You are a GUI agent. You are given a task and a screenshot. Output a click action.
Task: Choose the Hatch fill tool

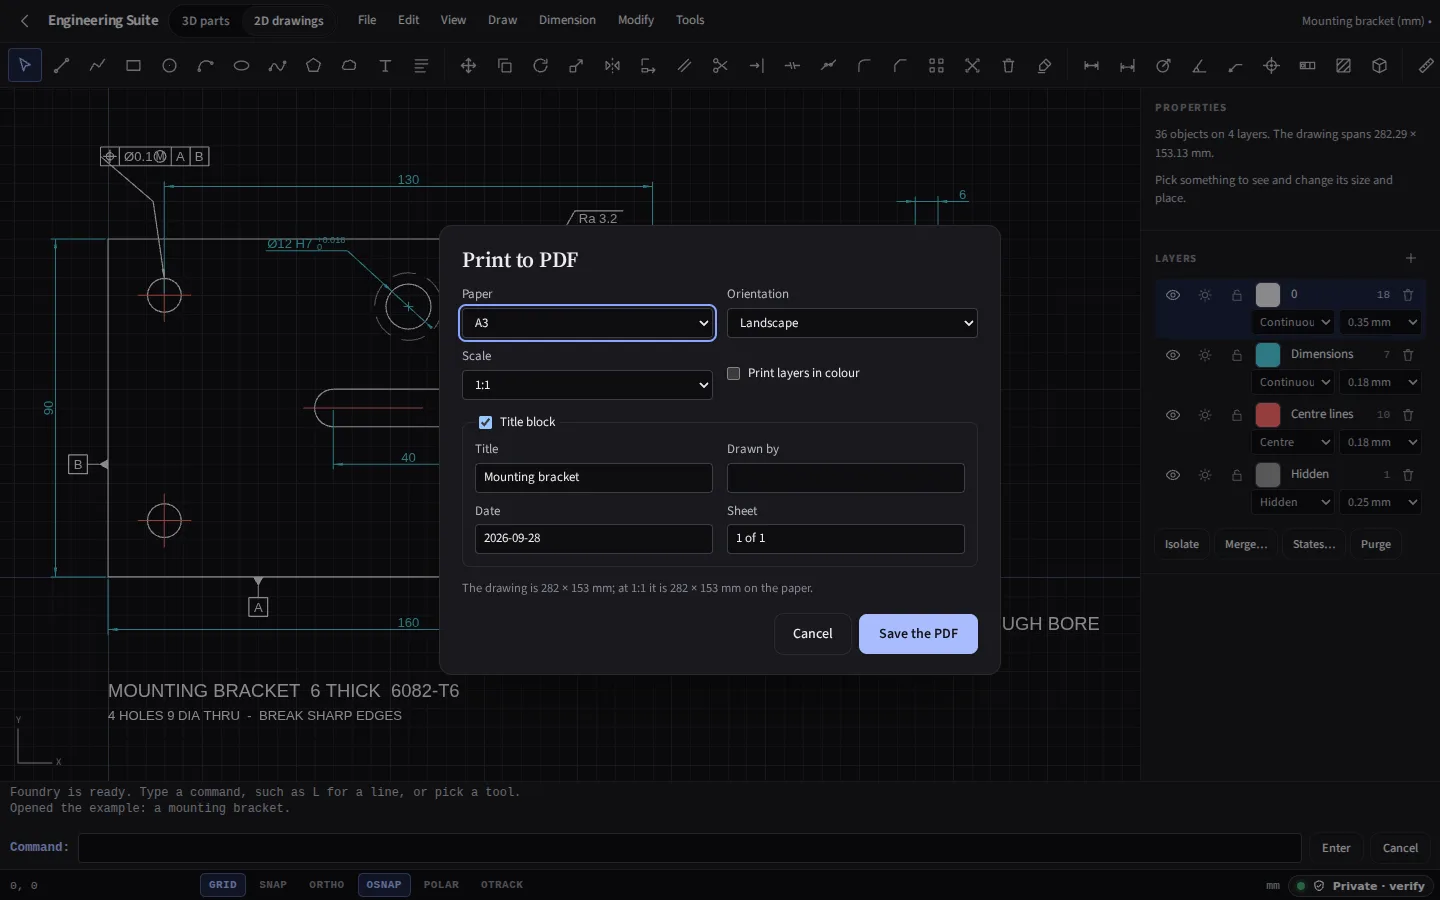[x=1343, y=66]
